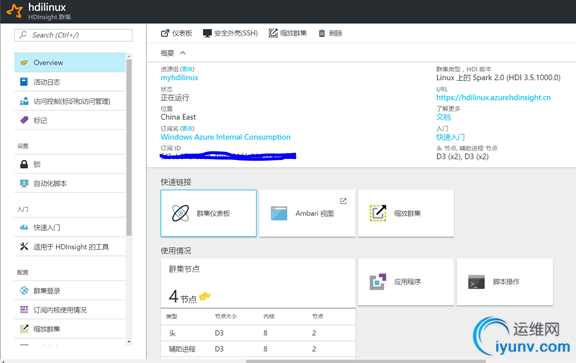Click the 删除 trash toolbar button
This screenshot has height=363, width=576.
pyautogui.click(x=330, y=33)
